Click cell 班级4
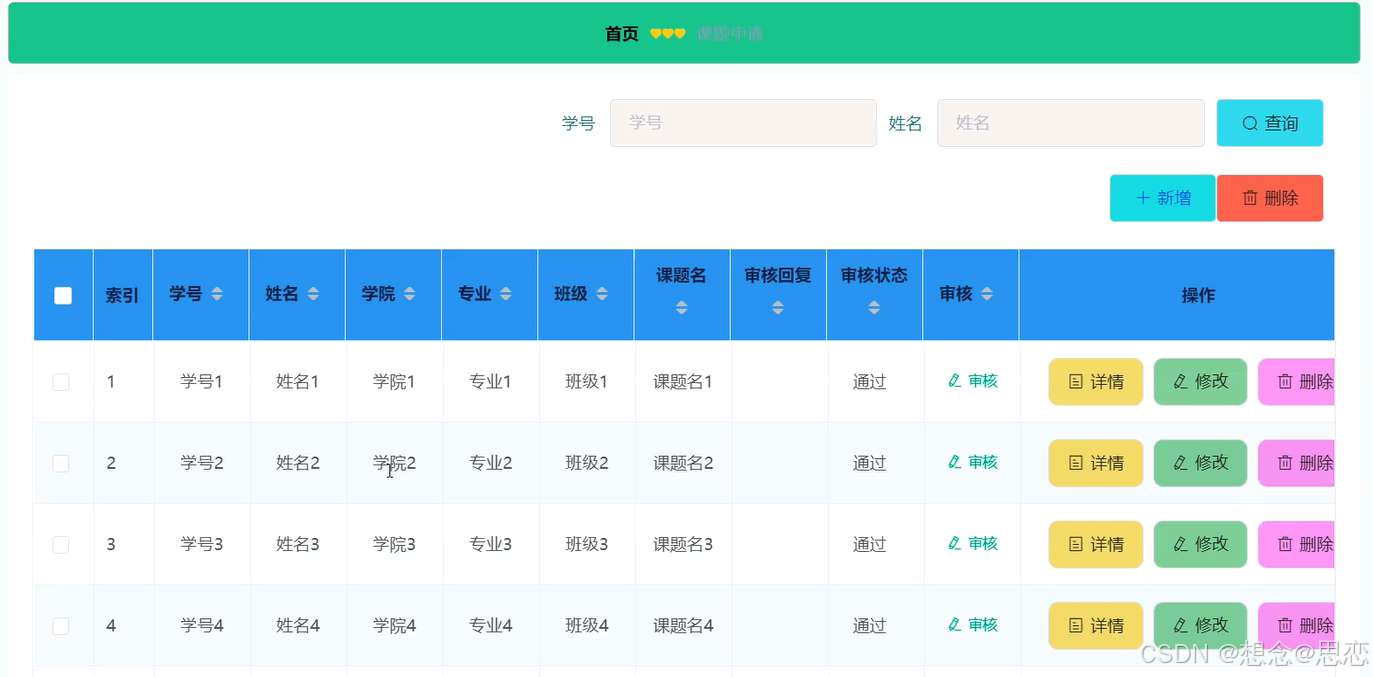This screenshot has width=1373, height=677. pyautogui.click(x=587, y=626)
